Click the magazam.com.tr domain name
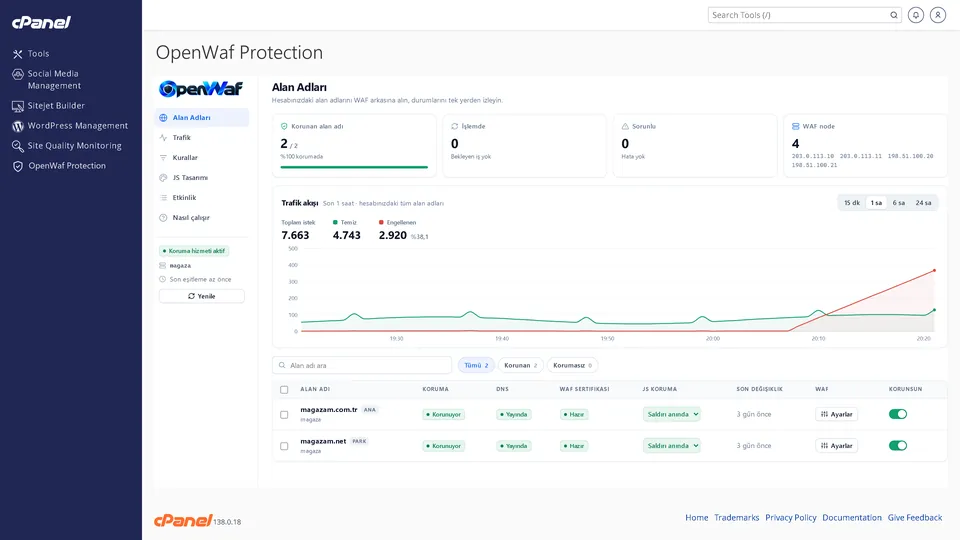The height and width of the screenshot is (540, 960). (329, 410)
